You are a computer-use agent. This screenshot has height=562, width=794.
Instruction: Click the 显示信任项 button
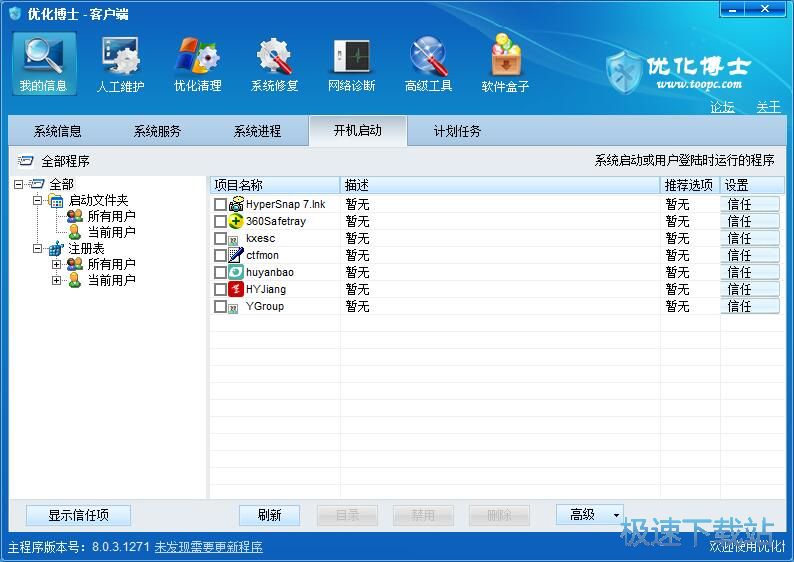[78, 515]
